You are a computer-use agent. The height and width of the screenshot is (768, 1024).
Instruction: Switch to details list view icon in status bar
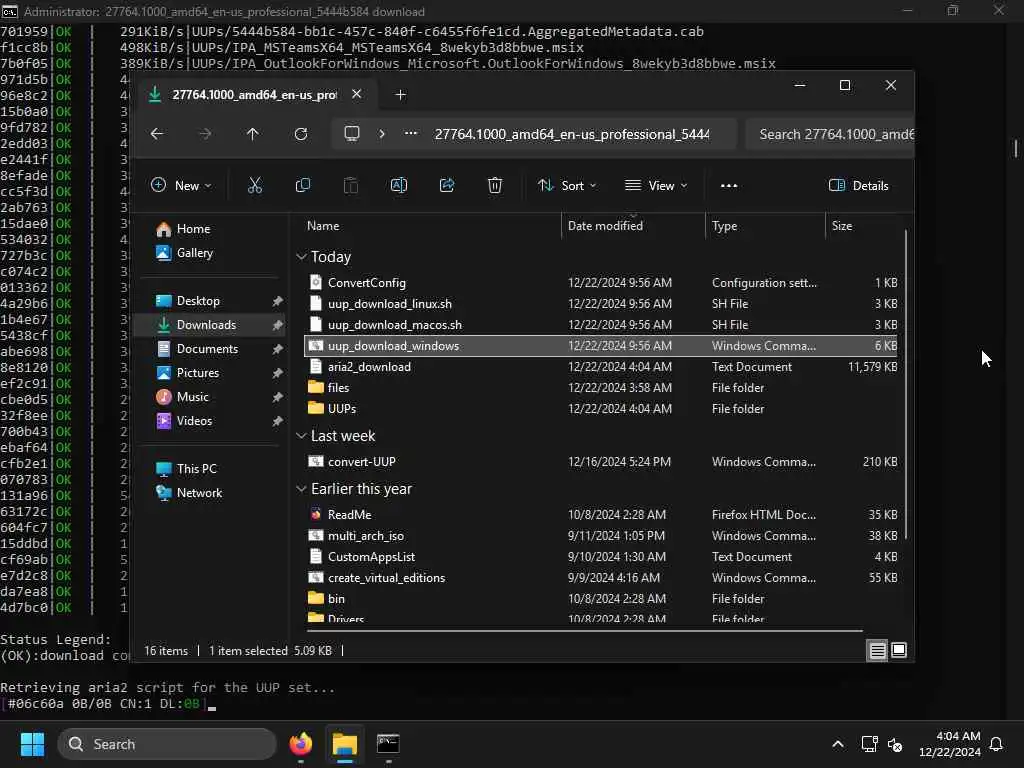878,650
